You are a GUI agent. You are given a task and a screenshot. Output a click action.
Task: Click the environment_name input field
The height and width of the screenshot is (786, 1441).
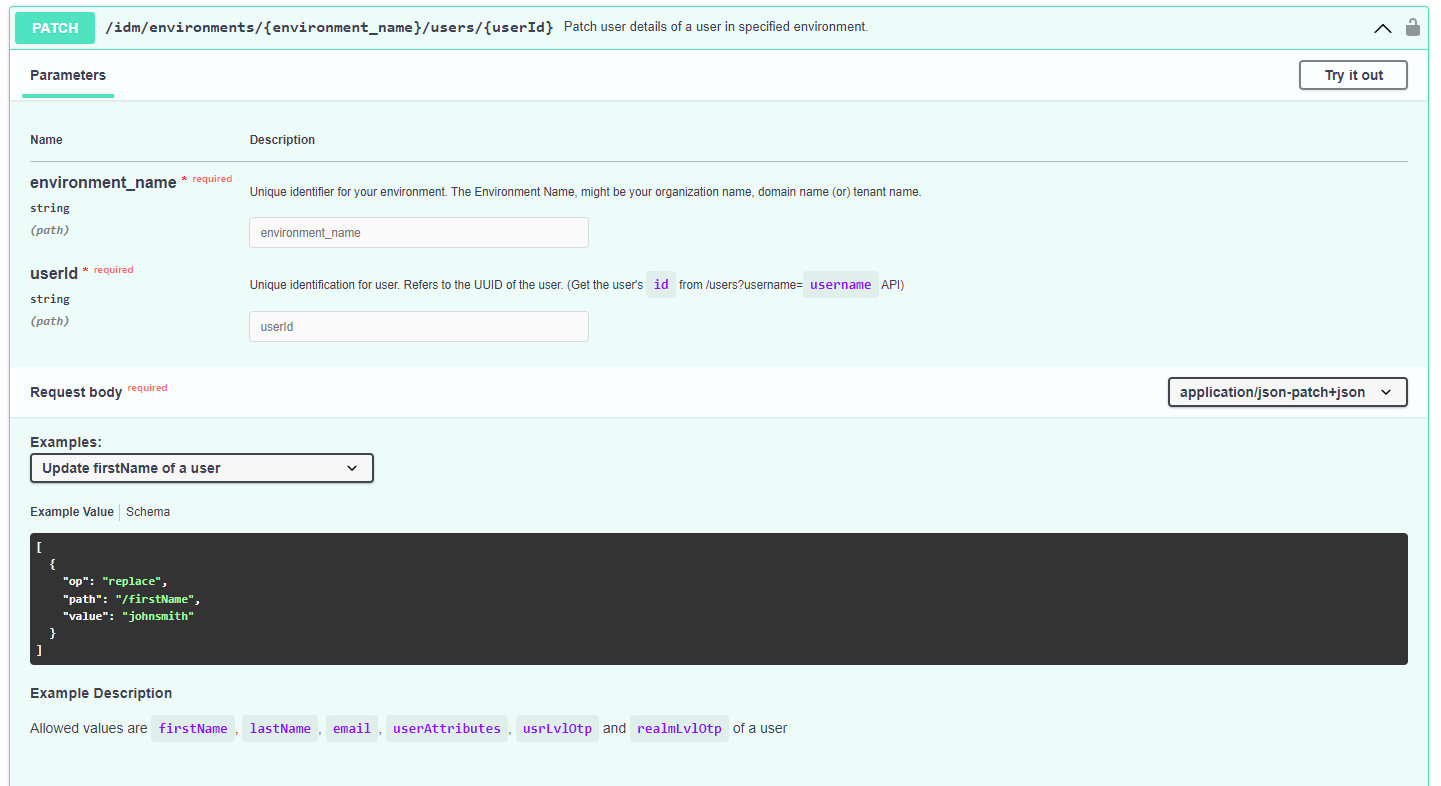click(418, 232)
